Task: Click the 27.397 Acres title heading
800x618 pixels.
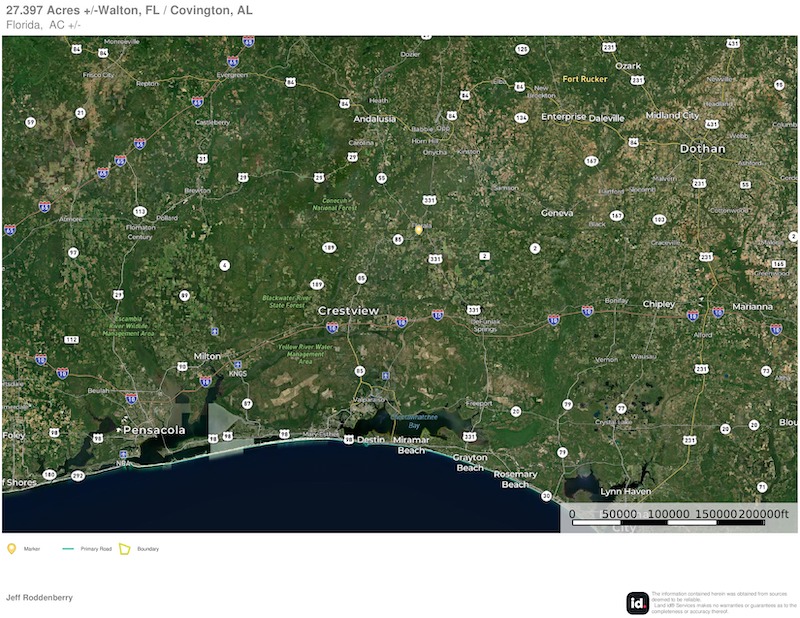Action: pyautogui.click(x=129, y=10)
